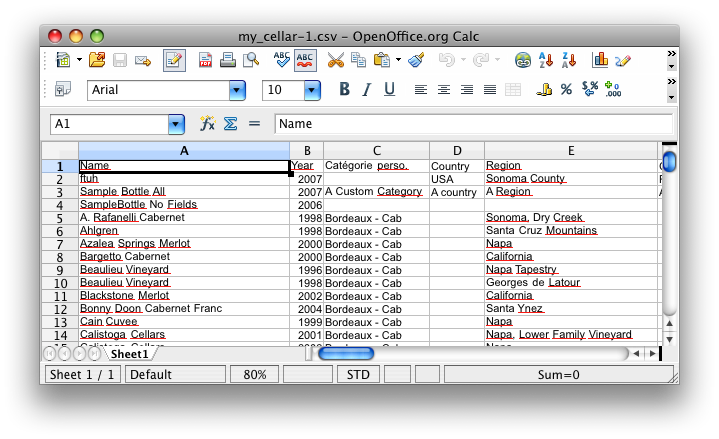Toggle Bold formatting

[344, 89]
